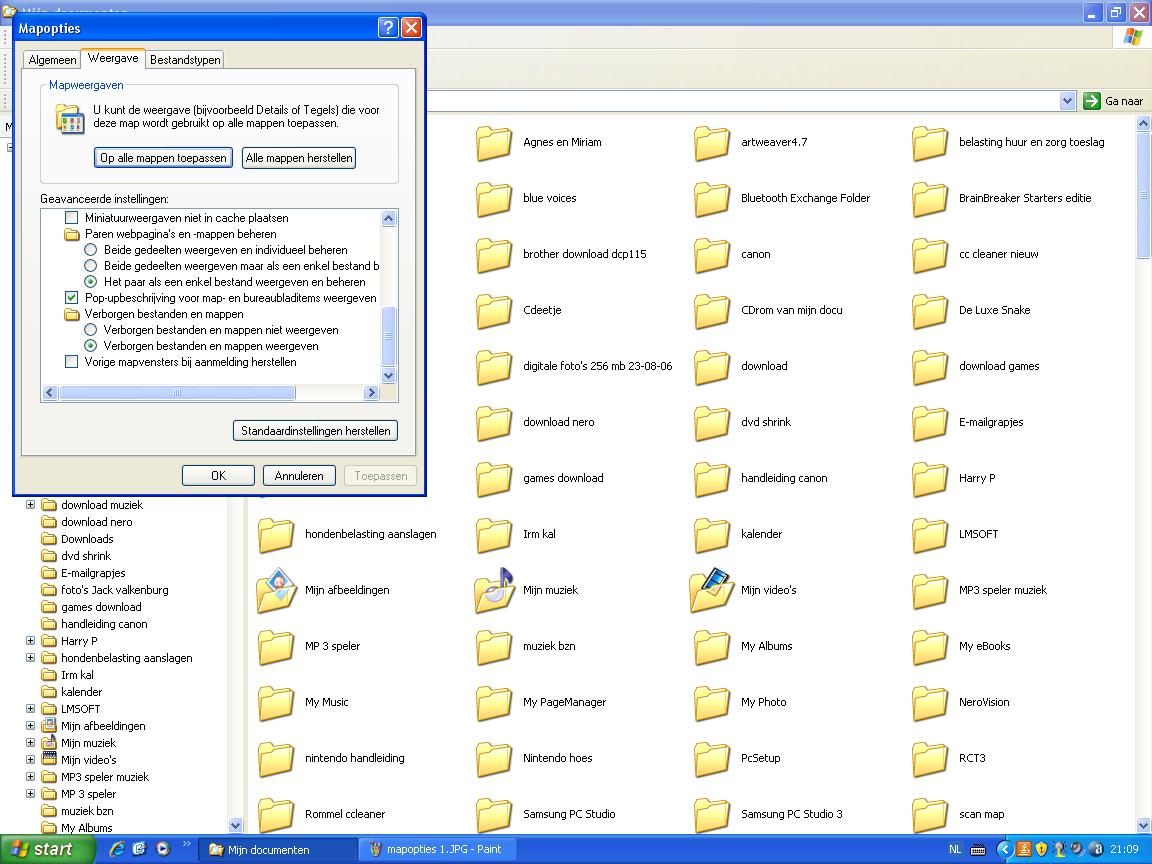Expand the LMSOFT tree node
The height and width of the screenshot is (864, 1152).
[x=30, y=709]
